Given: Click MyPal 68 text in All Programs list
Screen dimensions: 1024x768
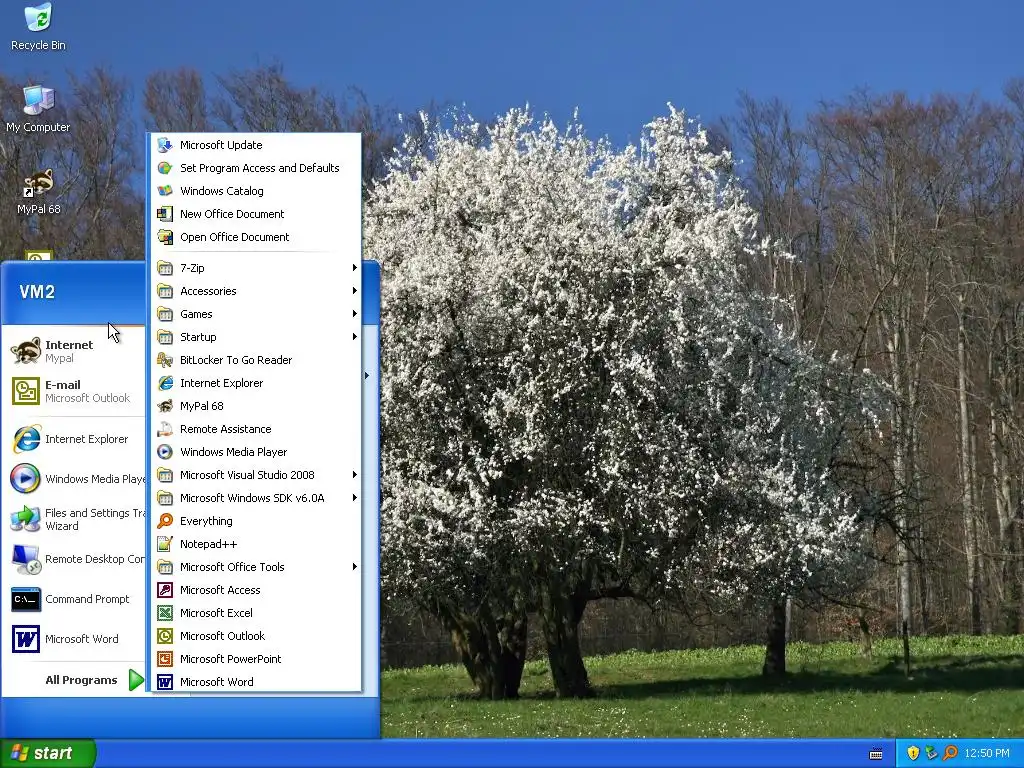Looking at the screenshot, I should click(x=202, y=406).
